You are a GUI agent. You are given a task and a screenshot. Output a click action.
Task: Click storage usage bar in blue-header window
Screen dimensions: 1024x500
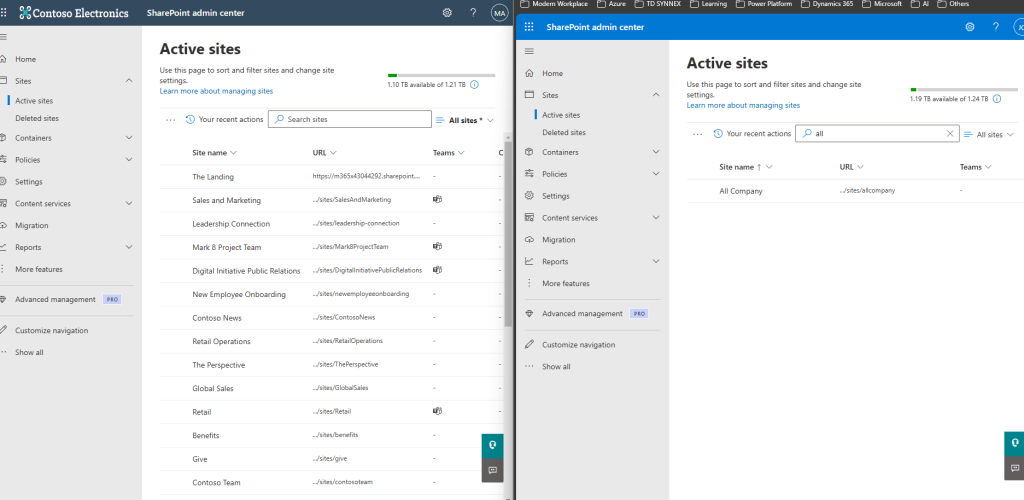pos(964,89)
